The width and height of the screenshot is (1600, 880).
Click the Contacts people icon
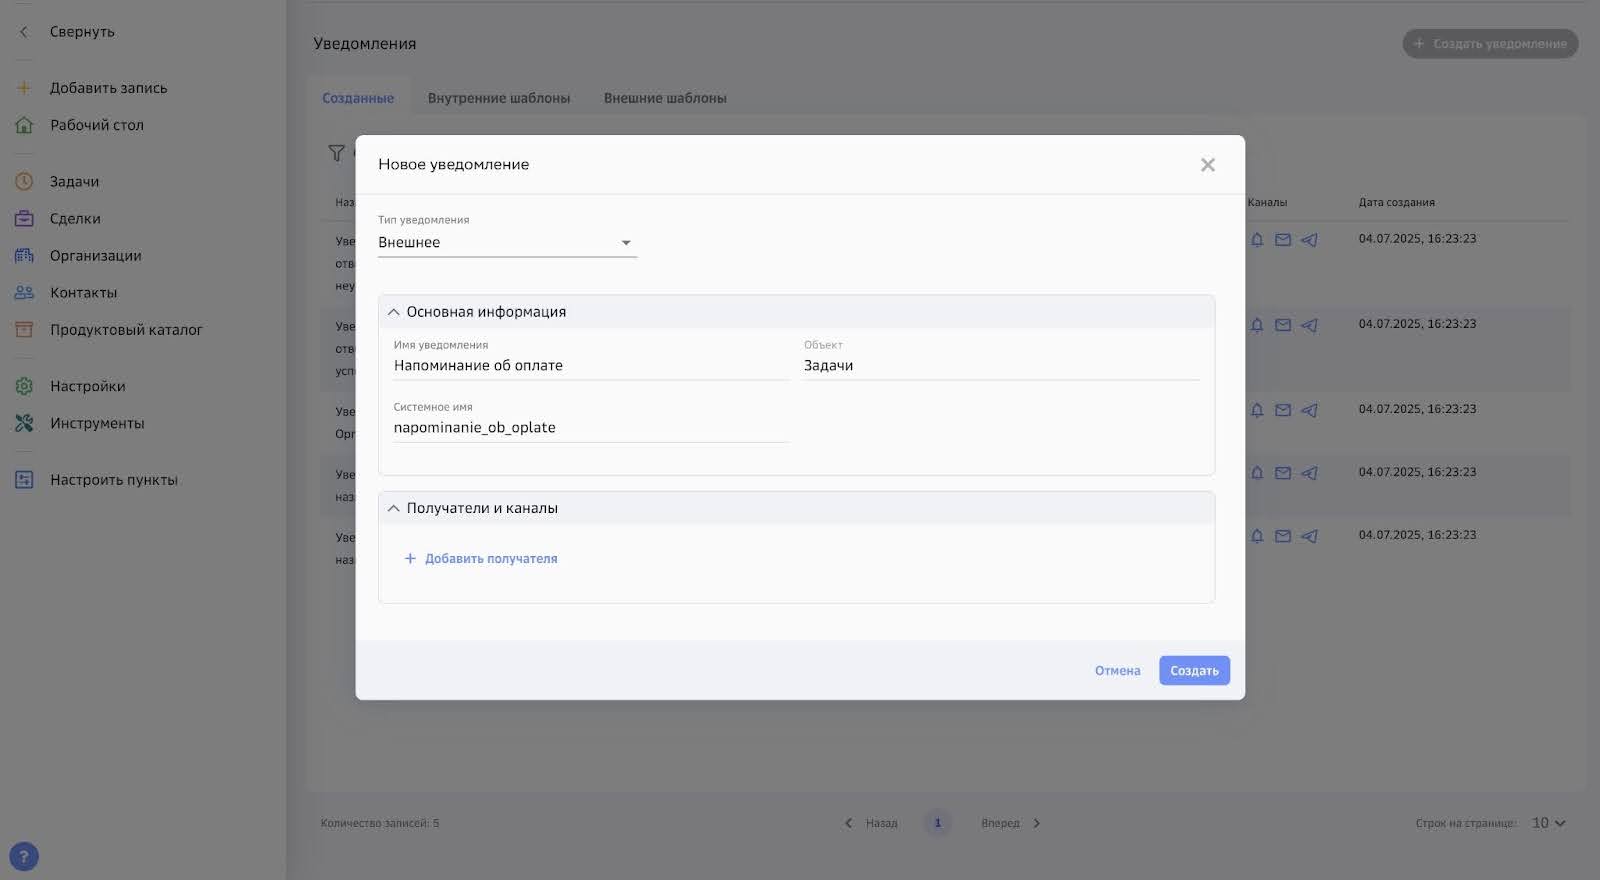24,292
